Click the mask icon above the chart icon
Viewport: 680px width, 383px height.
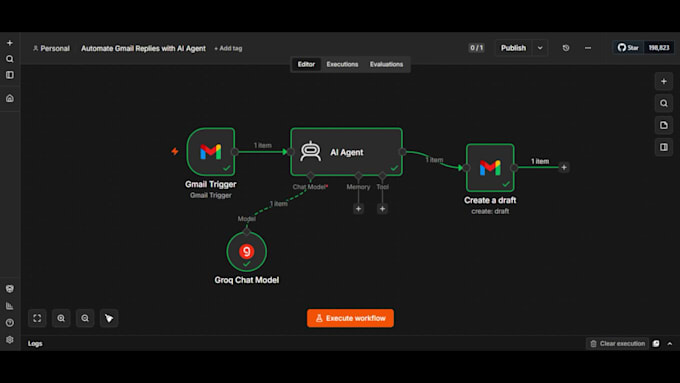click(10, 289)
